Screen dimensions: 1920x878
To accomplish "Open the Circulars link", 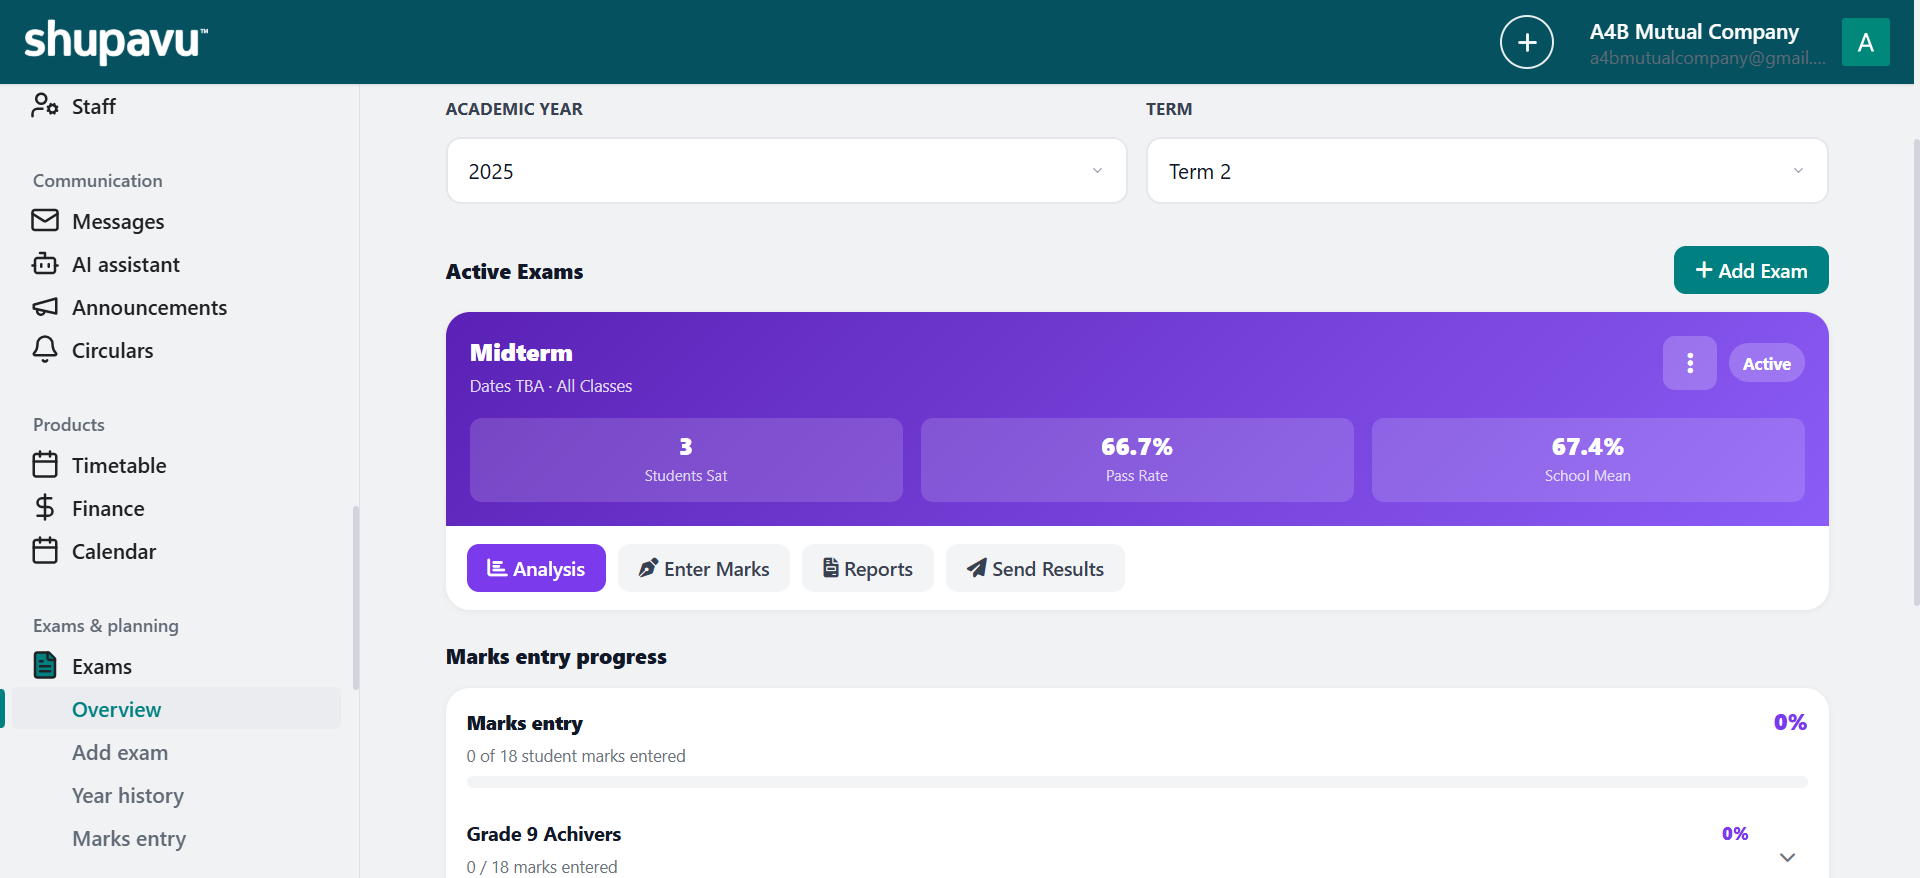I will [112, 350].
